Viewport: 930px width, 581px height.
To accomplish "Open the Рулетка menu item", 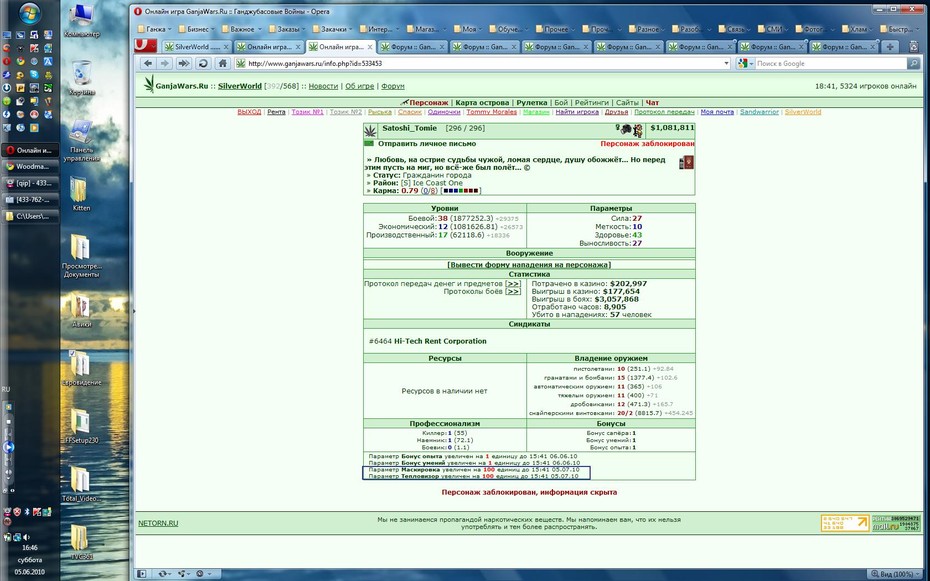I will (531, 103).
